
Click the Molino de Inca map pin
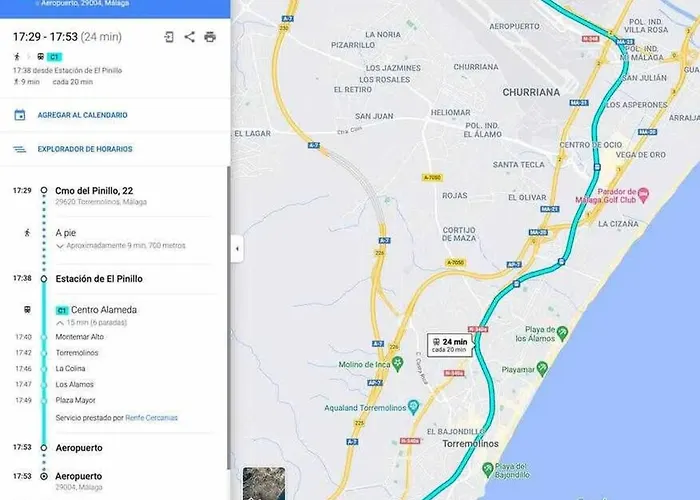coord(397,363)
